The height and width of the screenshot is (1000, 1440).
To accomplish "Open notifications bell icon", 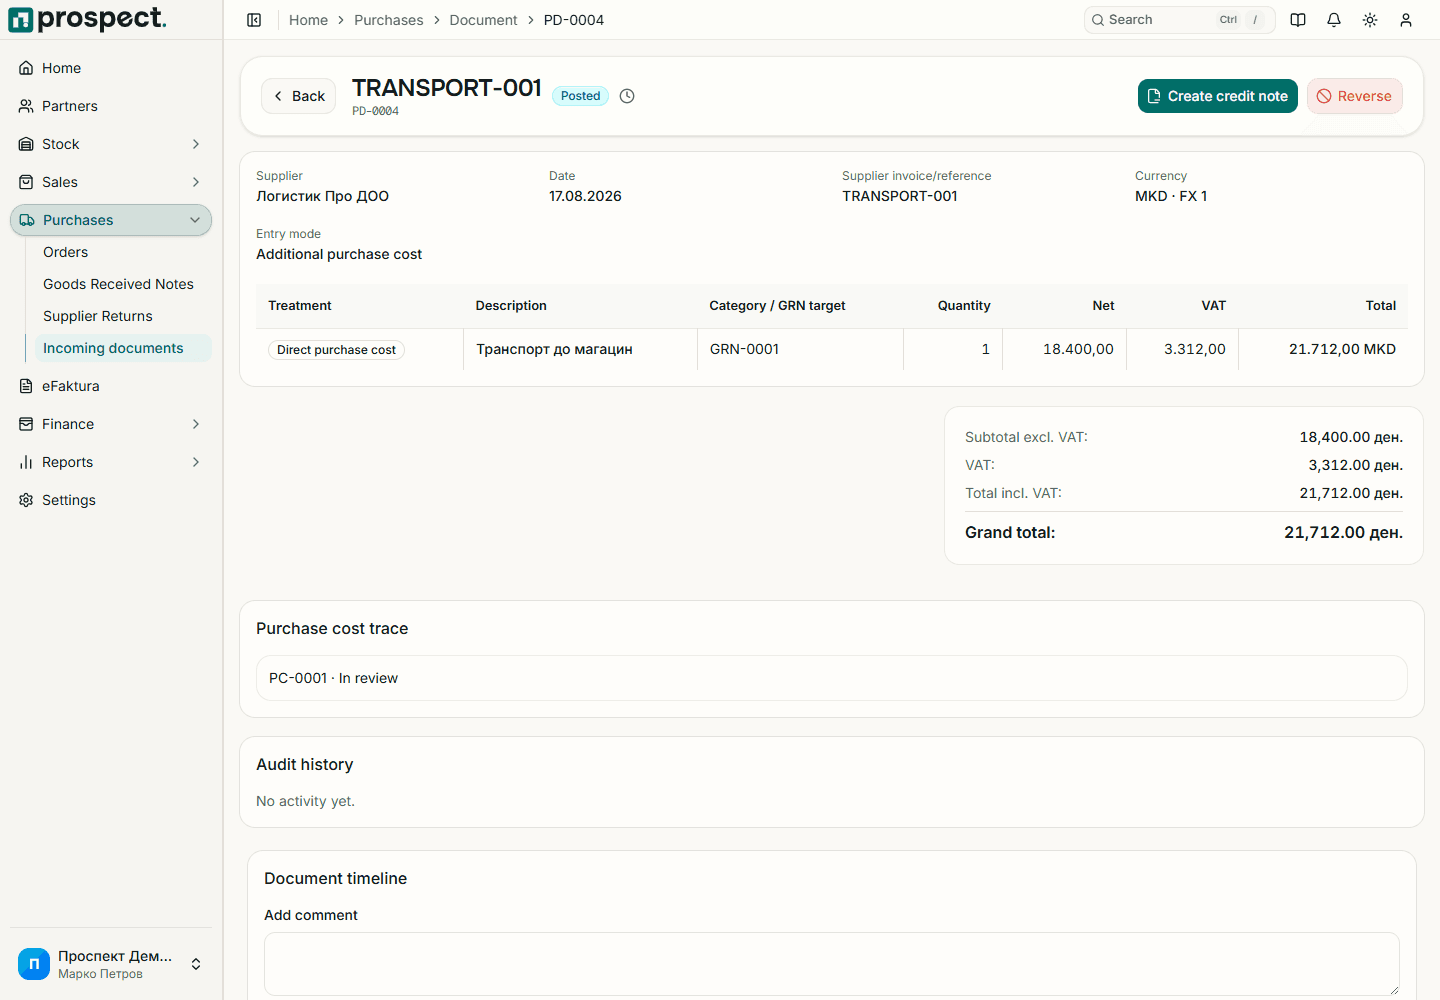I will coord(1334,20).
